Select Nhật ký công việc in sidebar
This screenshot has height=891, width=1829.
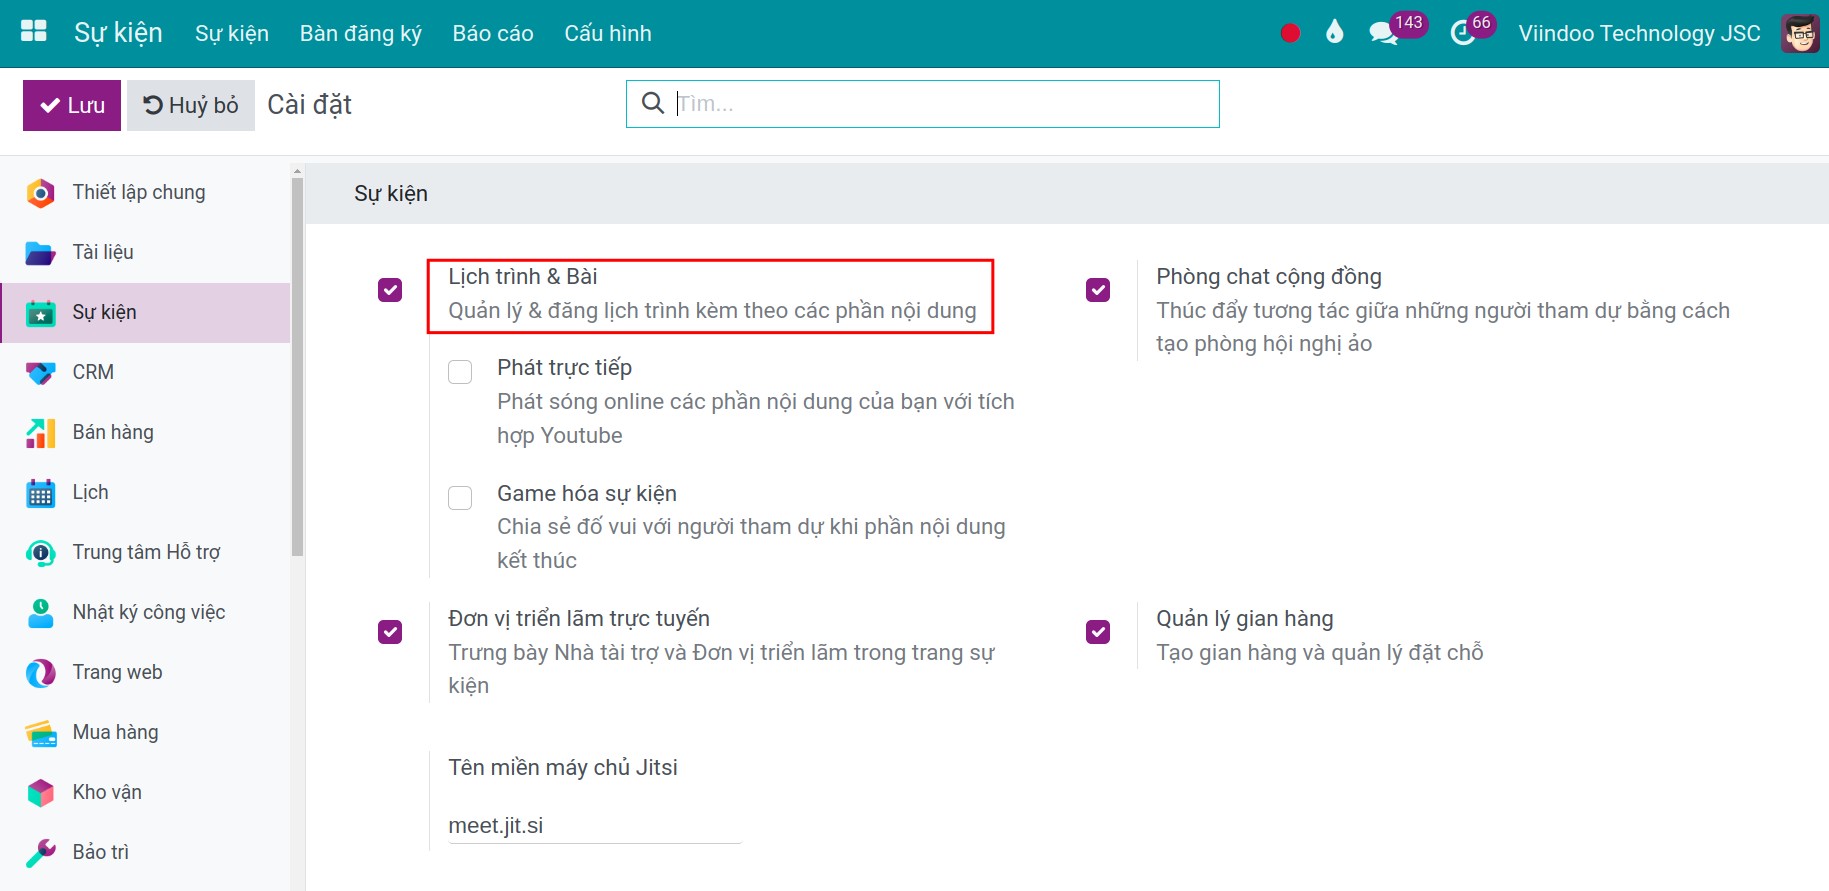coord(145,613)
